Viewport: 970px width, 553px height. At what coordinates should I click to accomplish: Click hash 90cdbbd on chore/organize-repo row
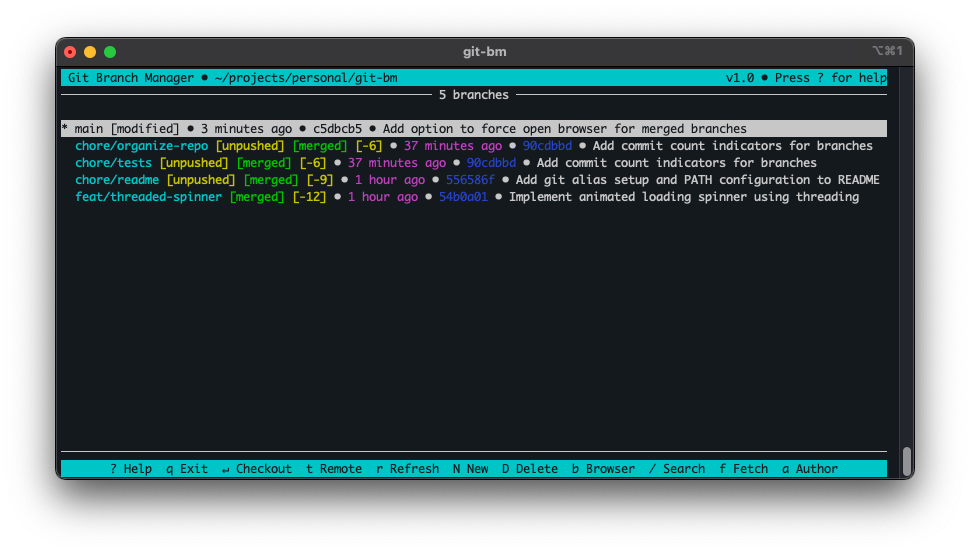click(547, 146)
